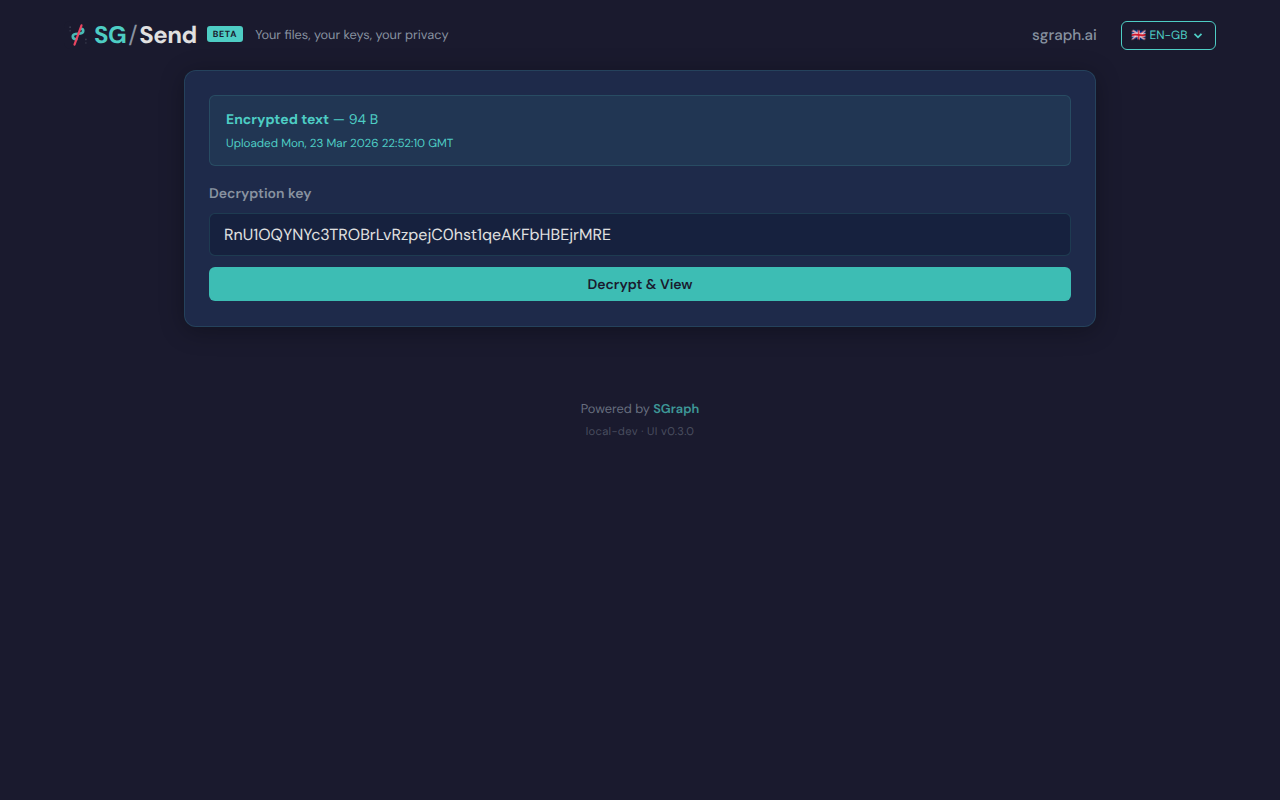Click the BETA badge next to the logo
The height and width of the screenshot is (800, 1280).
[224, 33]
